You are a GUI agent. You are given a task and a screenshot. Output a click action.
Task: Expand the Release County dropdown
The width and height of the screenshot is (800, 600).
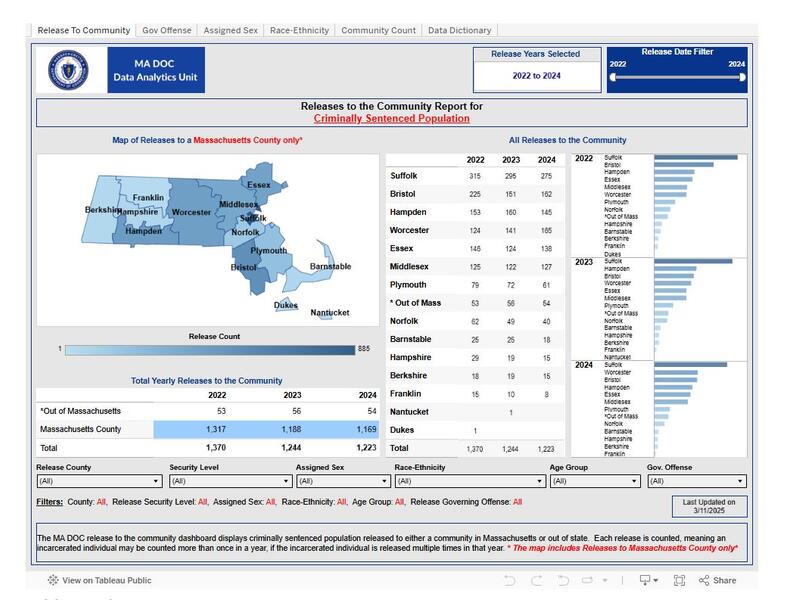[x=98, y=481]
